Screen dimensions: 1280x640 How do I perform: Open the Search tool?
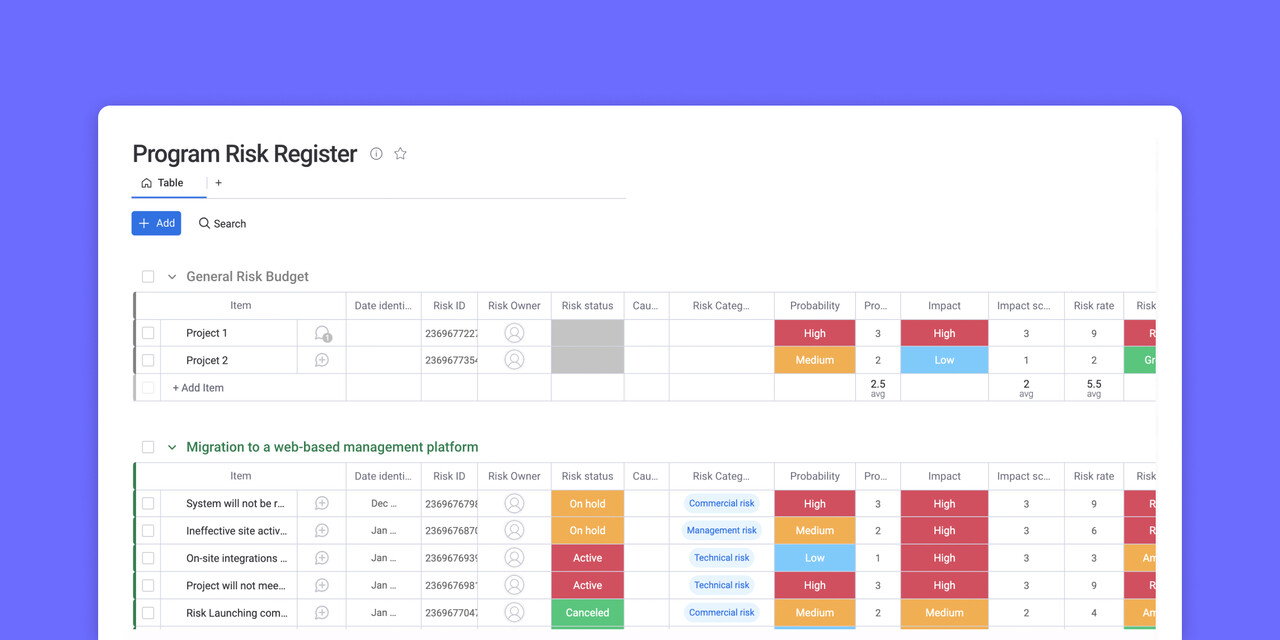[x=222, y=224]
